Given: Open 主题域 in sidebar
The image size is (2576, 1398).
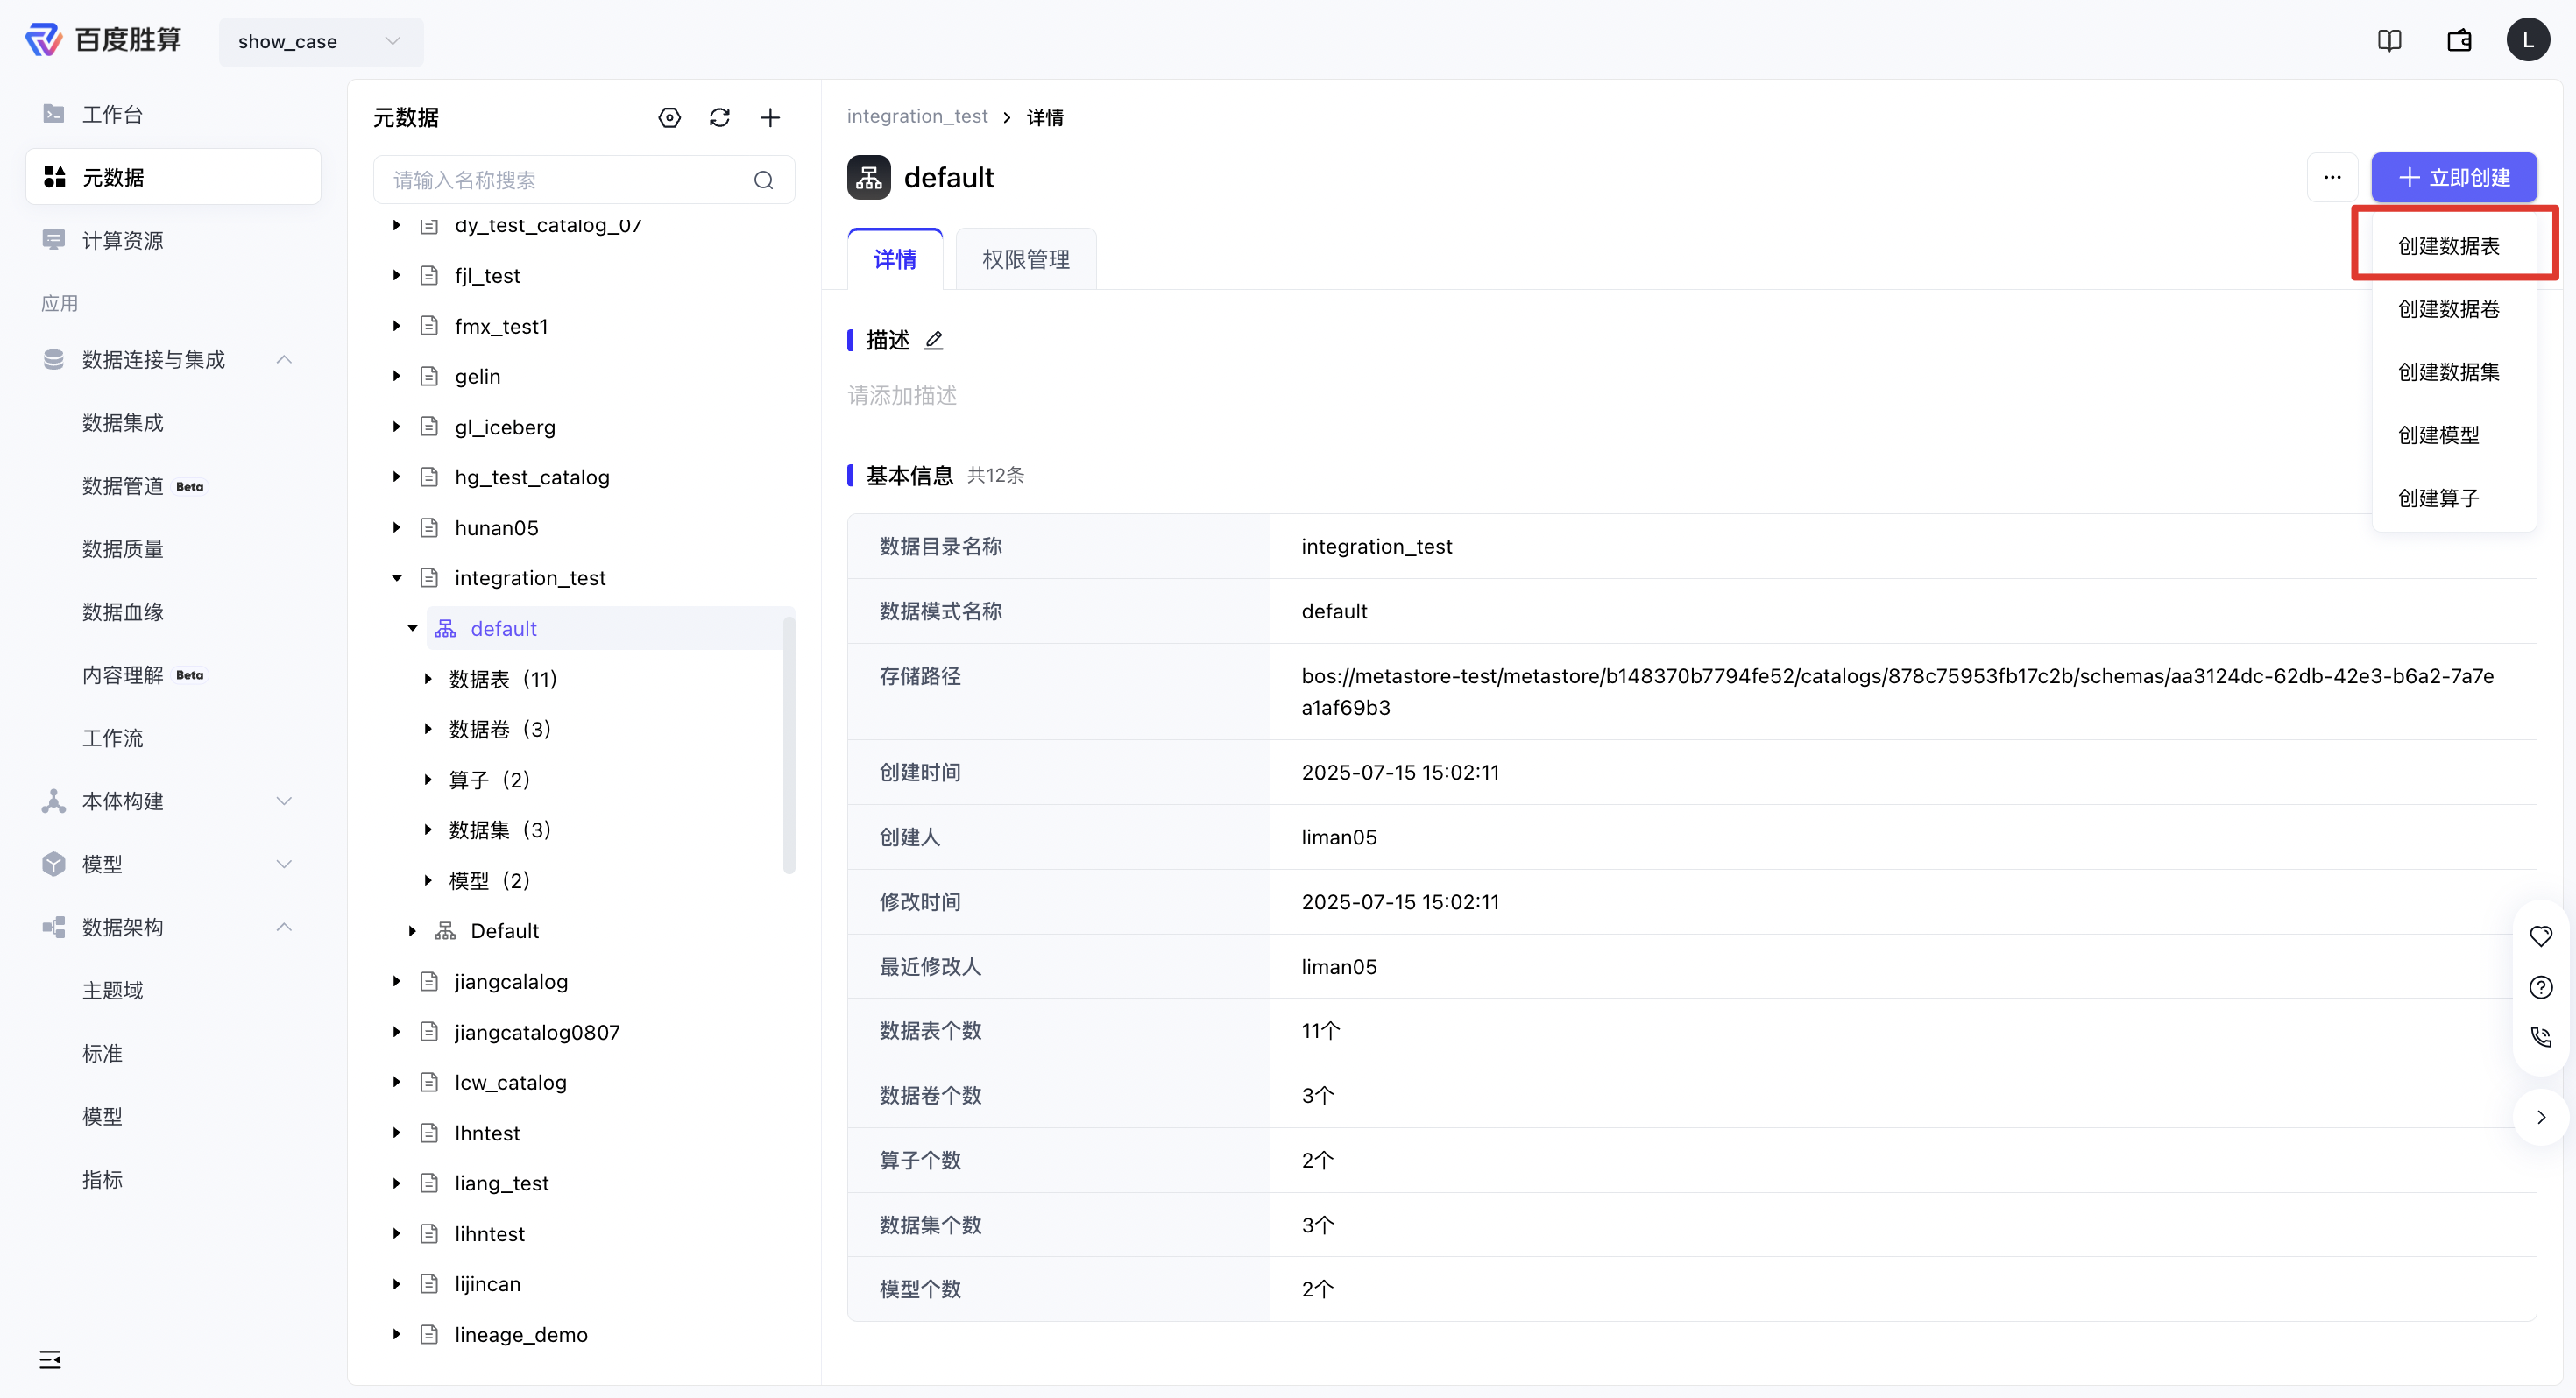Looking at the screenshot, I should (112, 990).
